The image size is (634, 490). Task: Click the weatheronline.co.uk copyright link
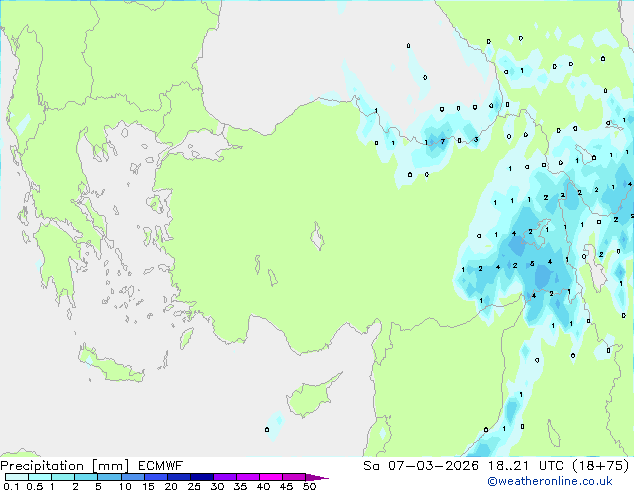550,481
